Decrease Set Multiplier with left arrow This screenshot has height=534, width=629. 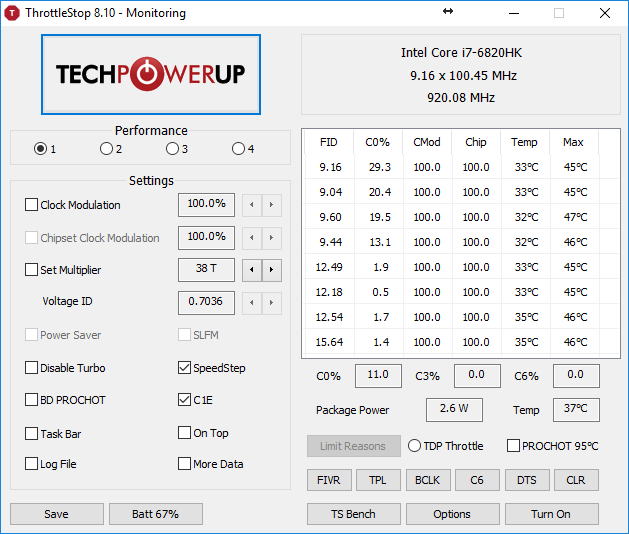point(252,270)
